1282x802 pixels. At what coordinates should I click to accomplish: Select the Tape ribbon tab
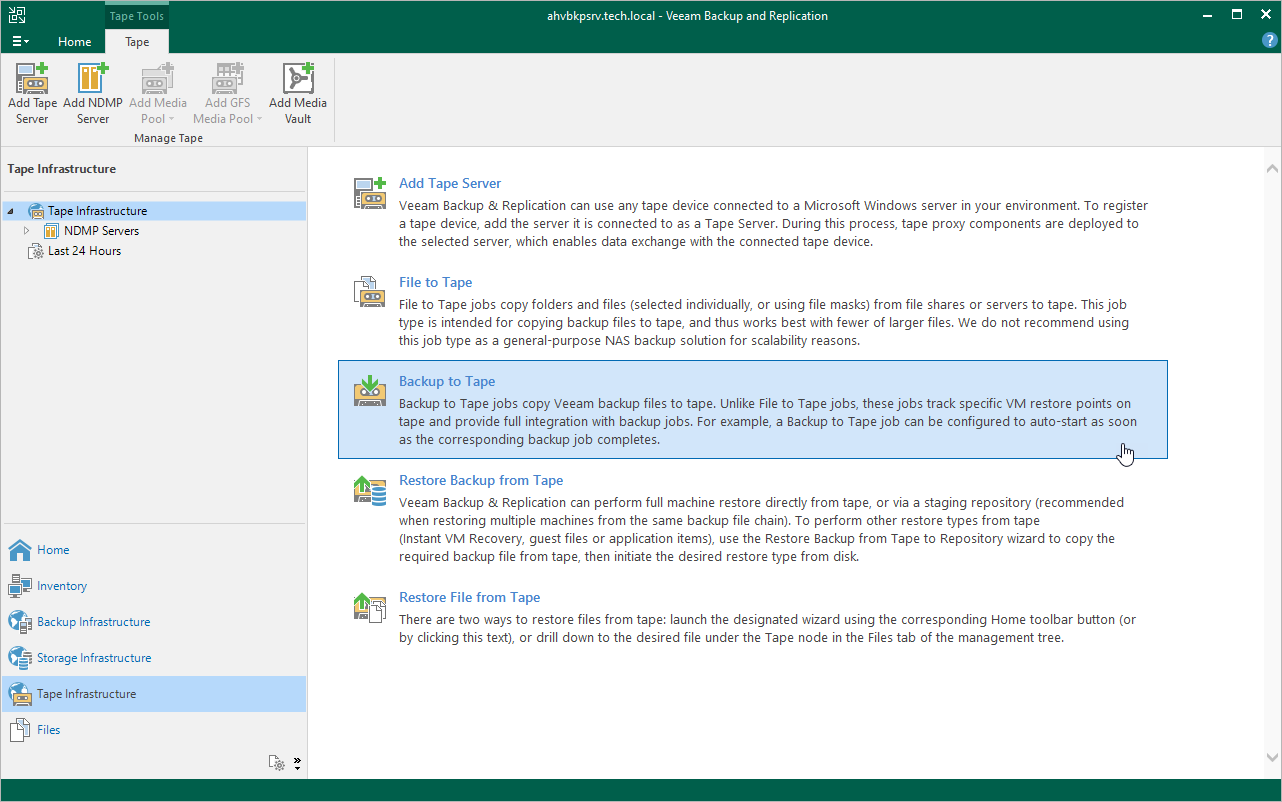pyautogui.click(x=137, y=42)
